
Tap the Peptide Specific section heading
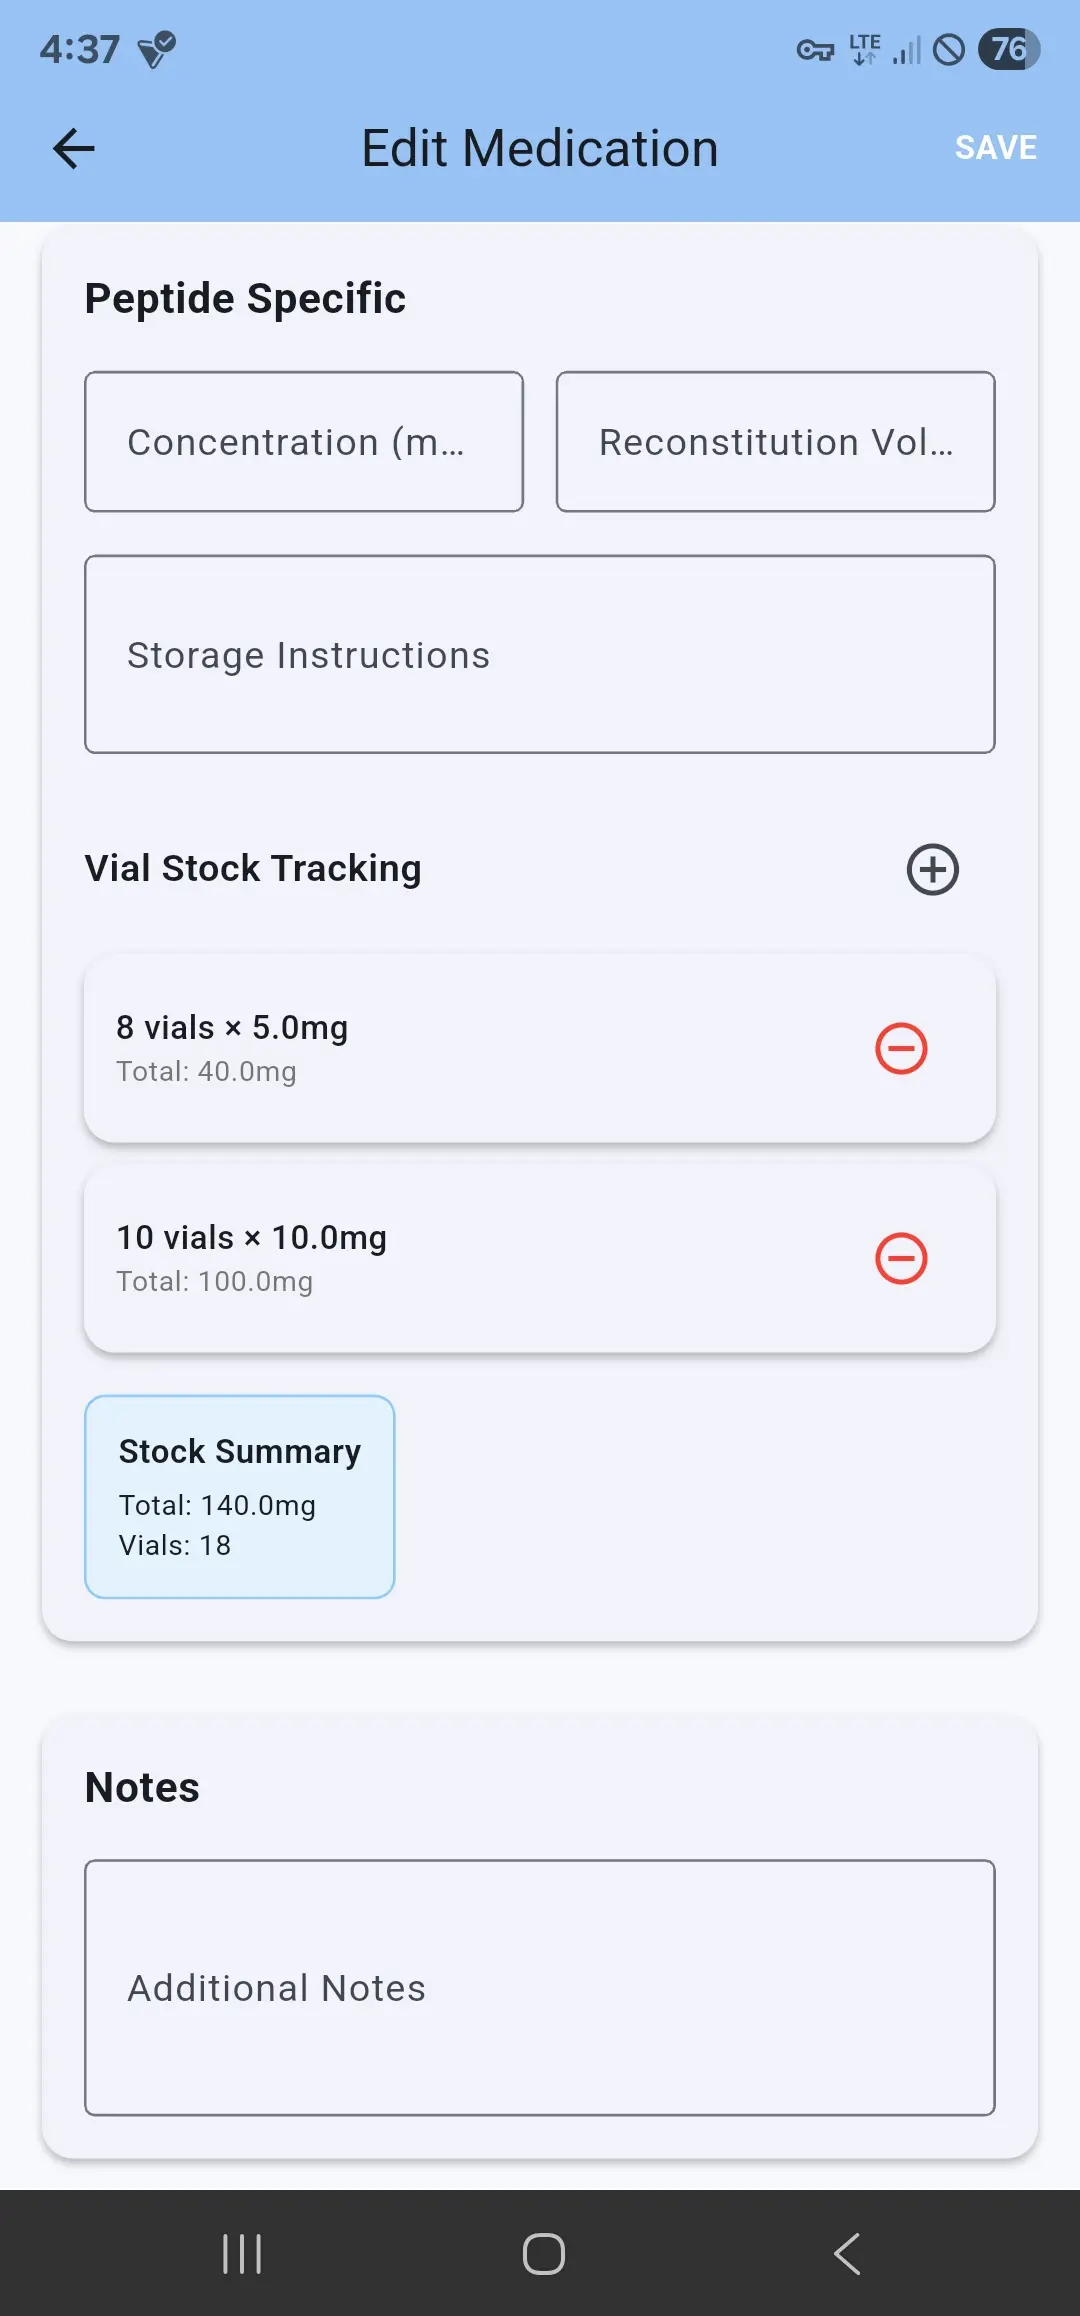point(245,298)
